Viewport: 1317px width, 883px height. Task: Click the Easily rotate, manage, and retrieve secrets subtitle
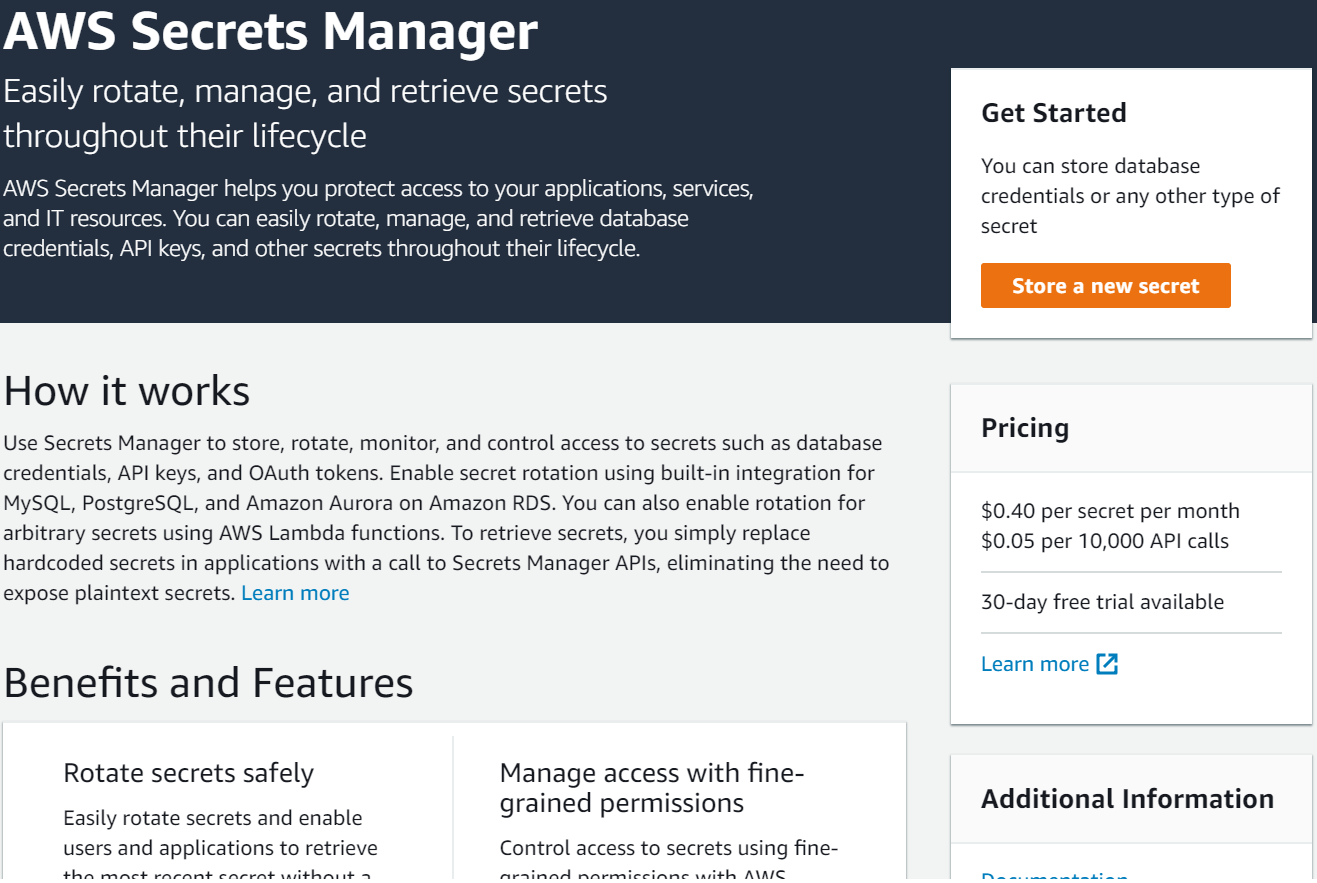click(305, 113)
